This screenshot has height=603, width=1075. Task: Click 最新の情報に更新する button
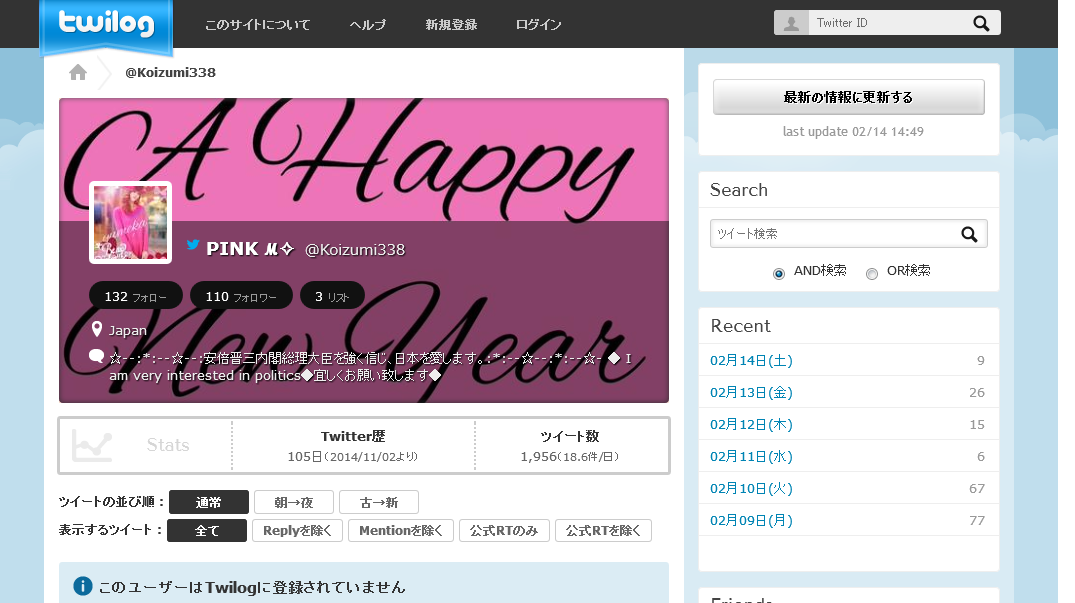click(x=849, y=97)
